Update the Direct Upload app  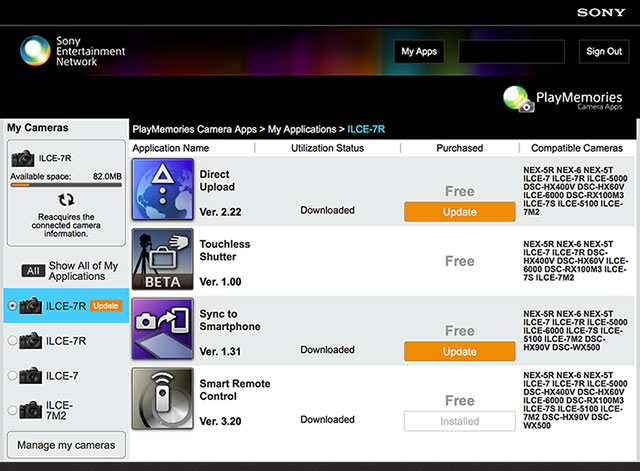(x=460, y=212)
